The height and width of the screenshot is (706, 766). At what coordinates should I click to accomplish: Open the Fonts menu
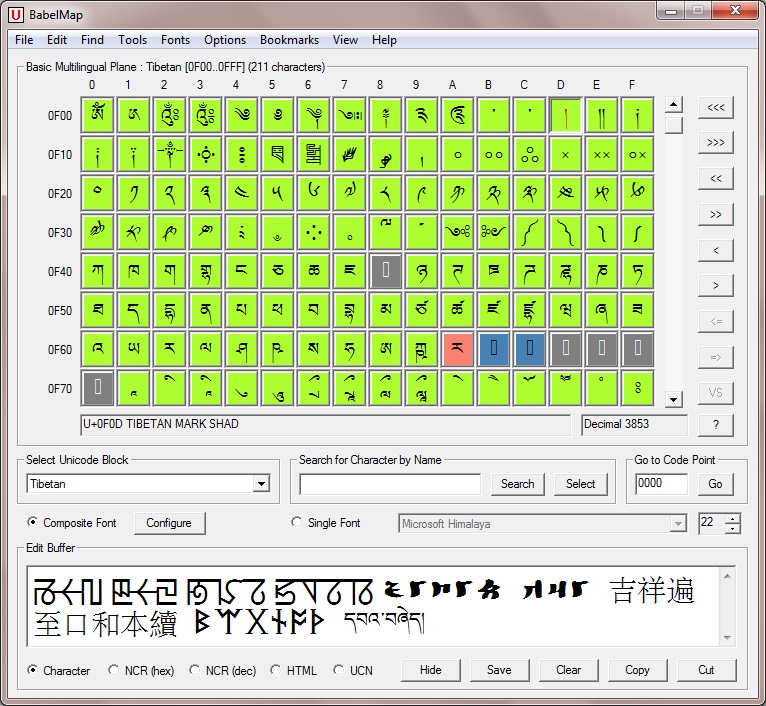(175, 40)
